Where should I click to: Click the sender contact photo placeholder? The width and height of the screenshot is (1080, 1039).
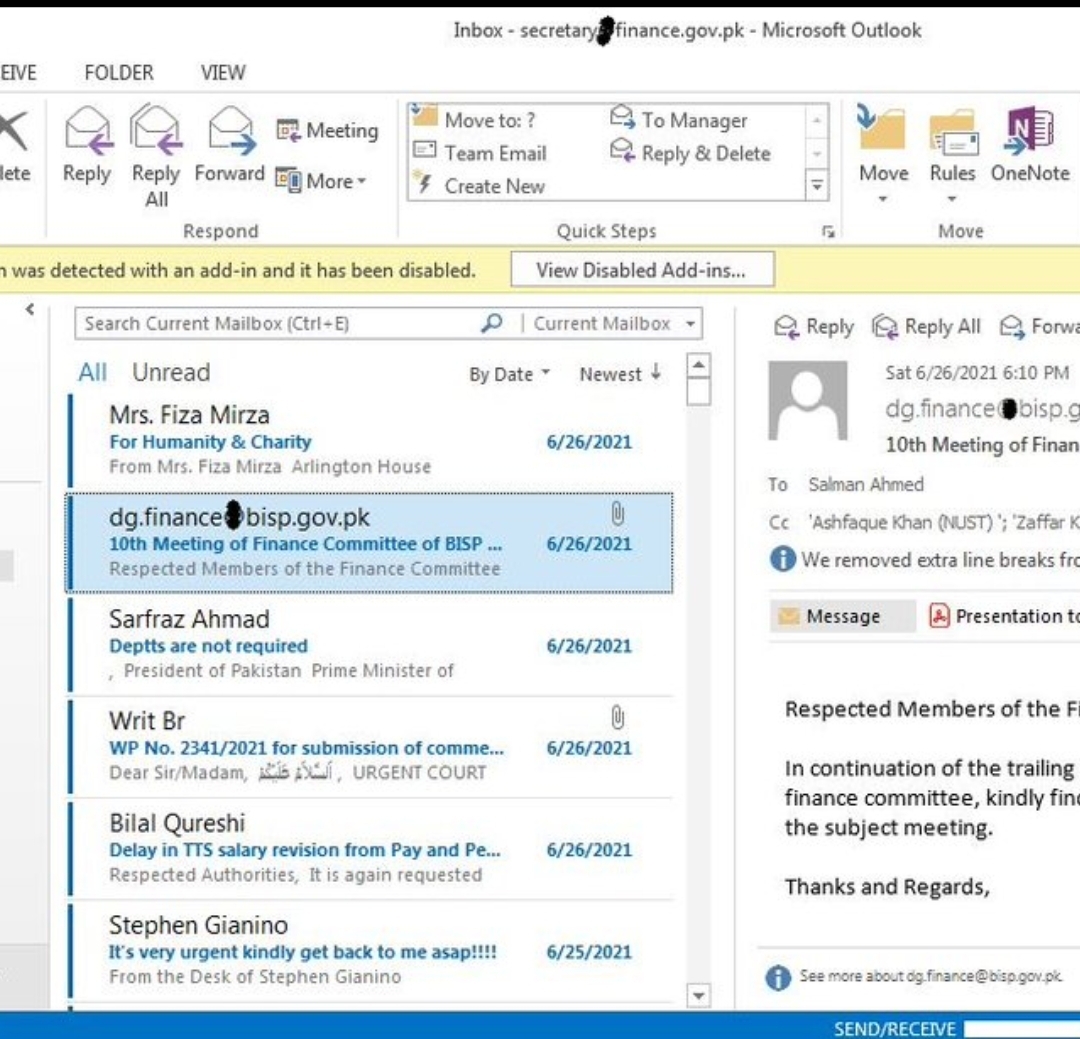(808, 400)
